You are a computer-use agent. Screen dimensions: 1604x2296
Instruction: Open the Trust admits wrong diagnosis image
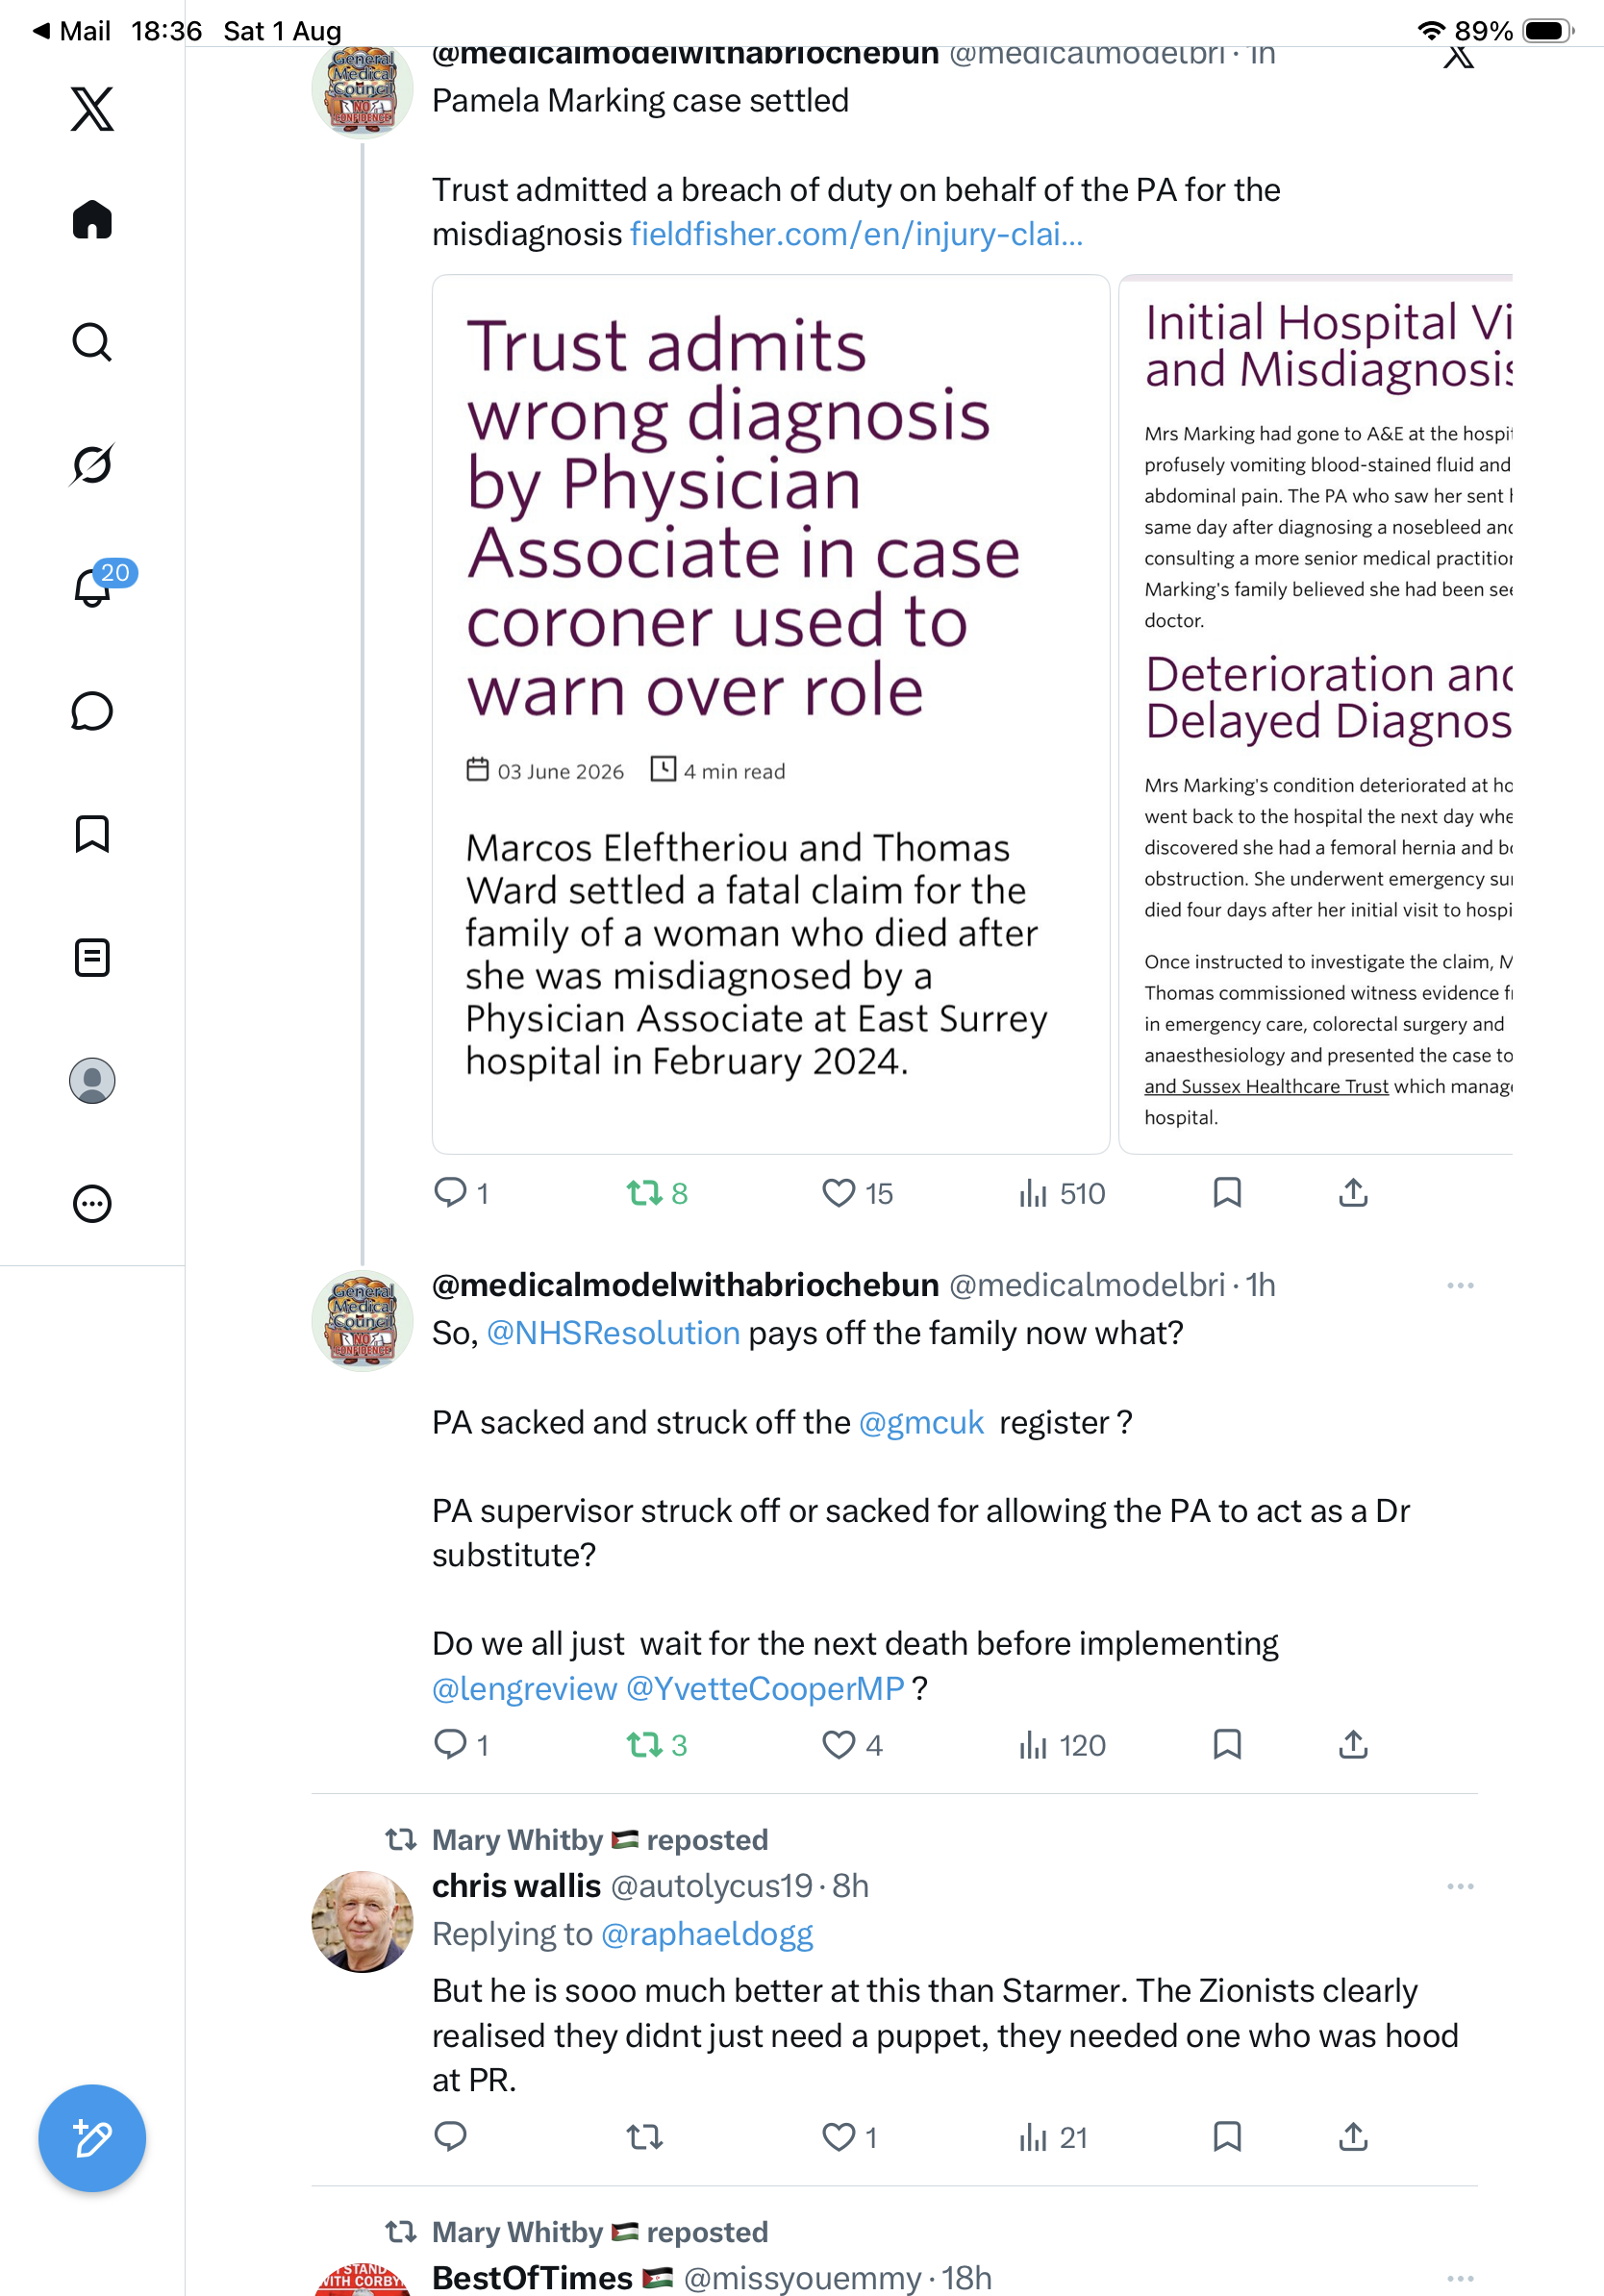tap(770, 714)
